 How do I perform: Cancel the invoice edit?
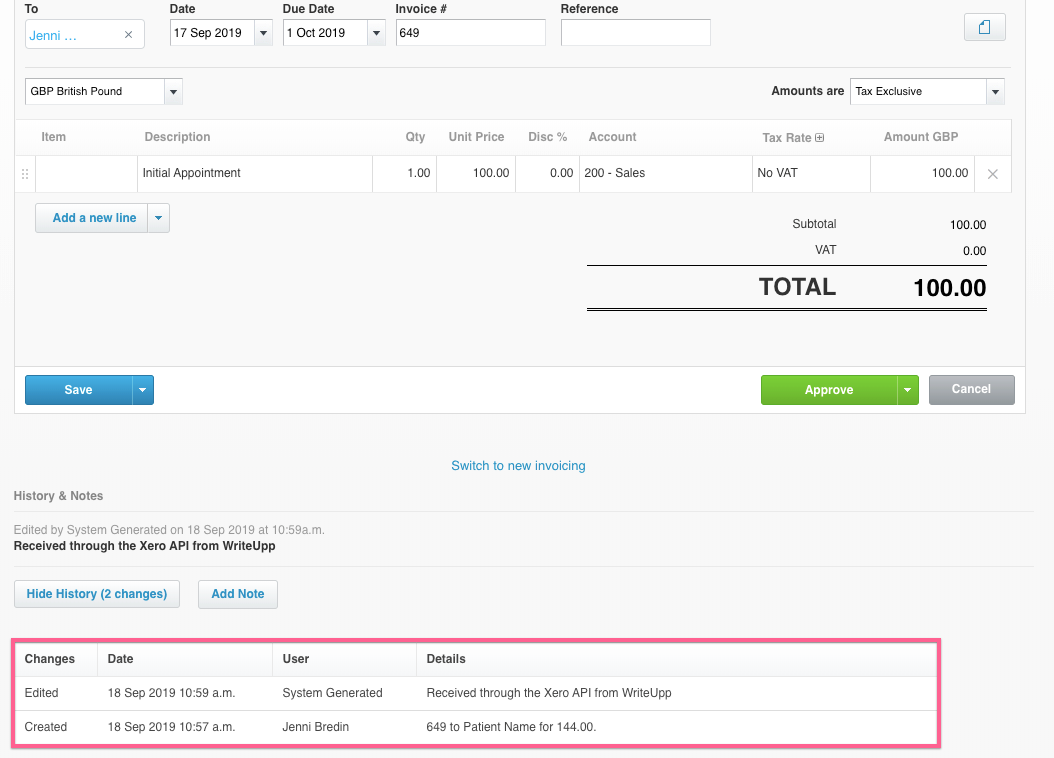[971, 389]
